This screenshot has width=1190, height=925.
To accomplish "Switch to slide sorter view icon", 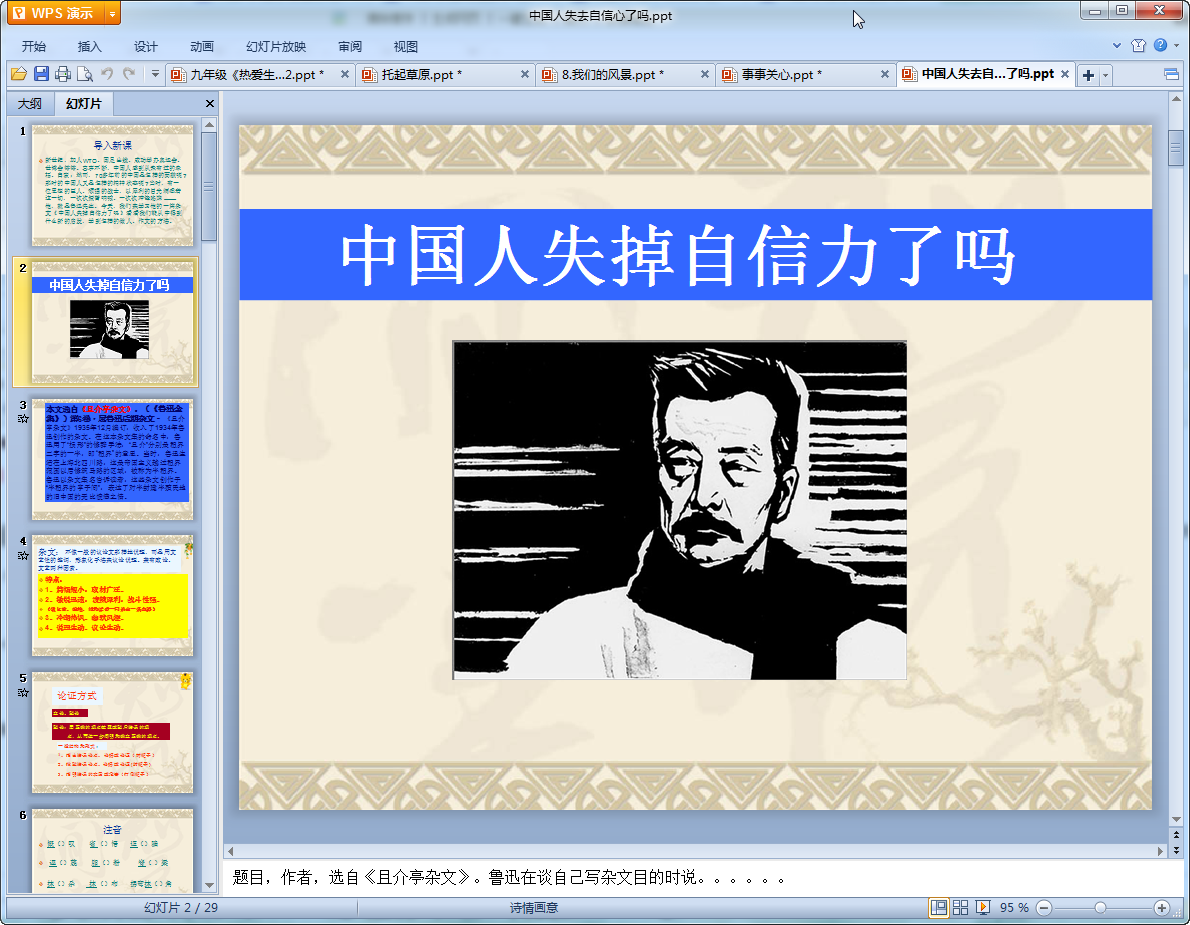I will click(x=960, y=907).
